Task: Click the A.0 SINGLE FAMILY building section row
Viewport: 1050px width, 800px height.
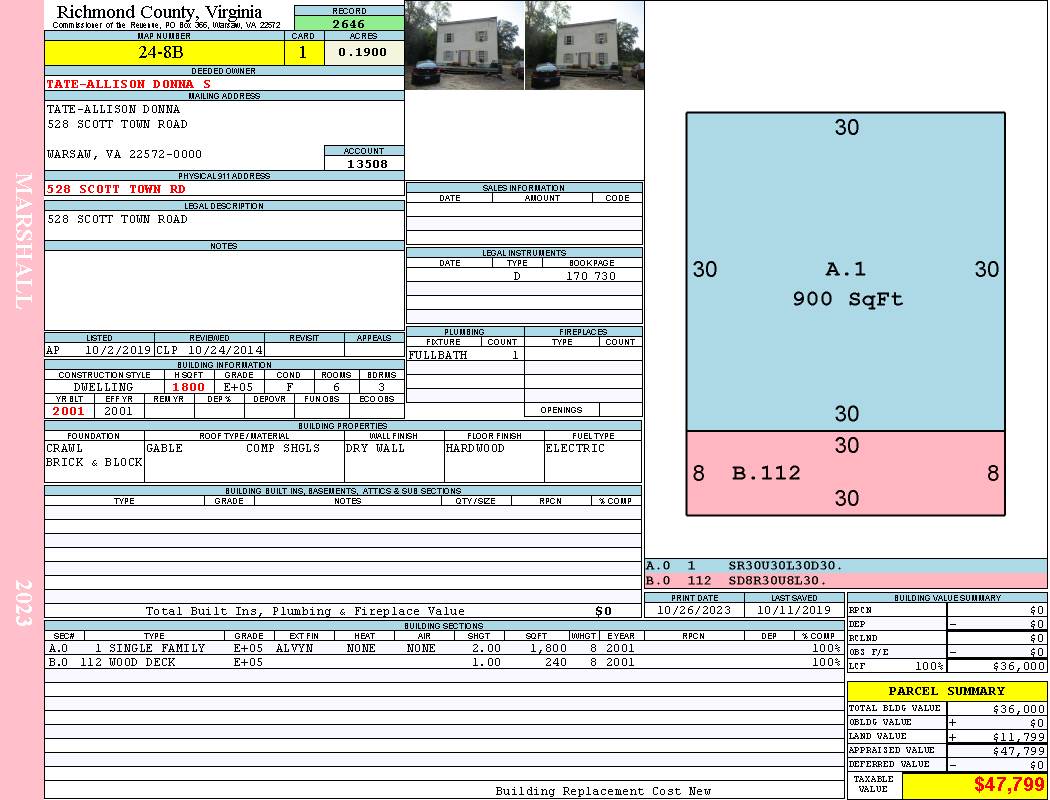Action: [x=444, y=648]
